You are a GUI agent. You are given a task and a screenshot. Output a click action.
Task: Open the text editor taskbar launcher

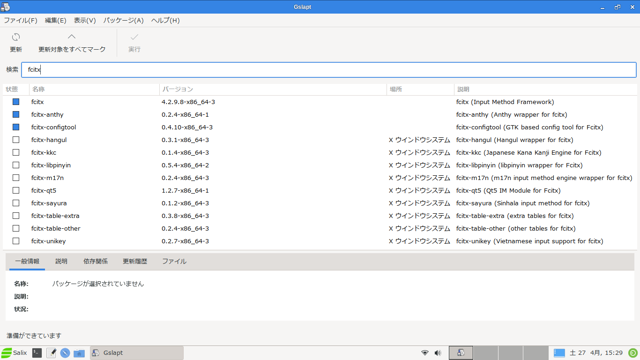[51, 353]
